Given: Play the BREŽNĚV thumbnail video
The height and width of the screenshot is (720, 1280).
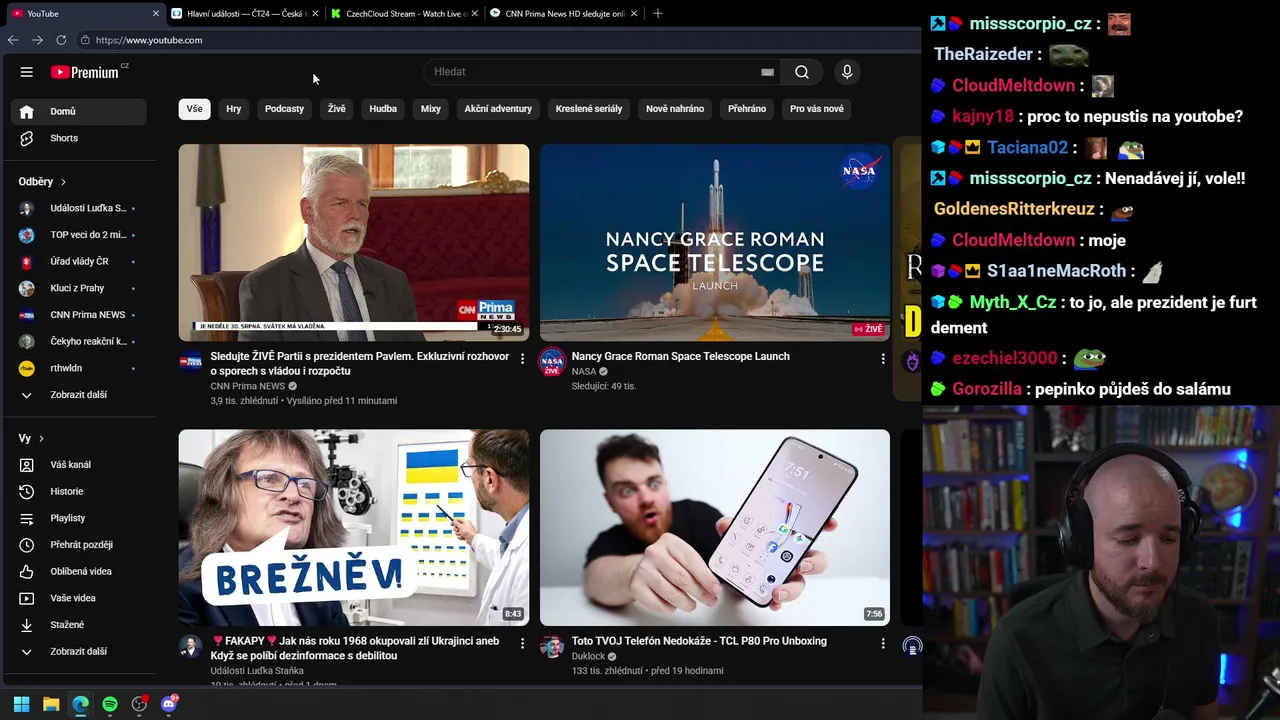Looking at the screenshot, I should coord(354,528).
